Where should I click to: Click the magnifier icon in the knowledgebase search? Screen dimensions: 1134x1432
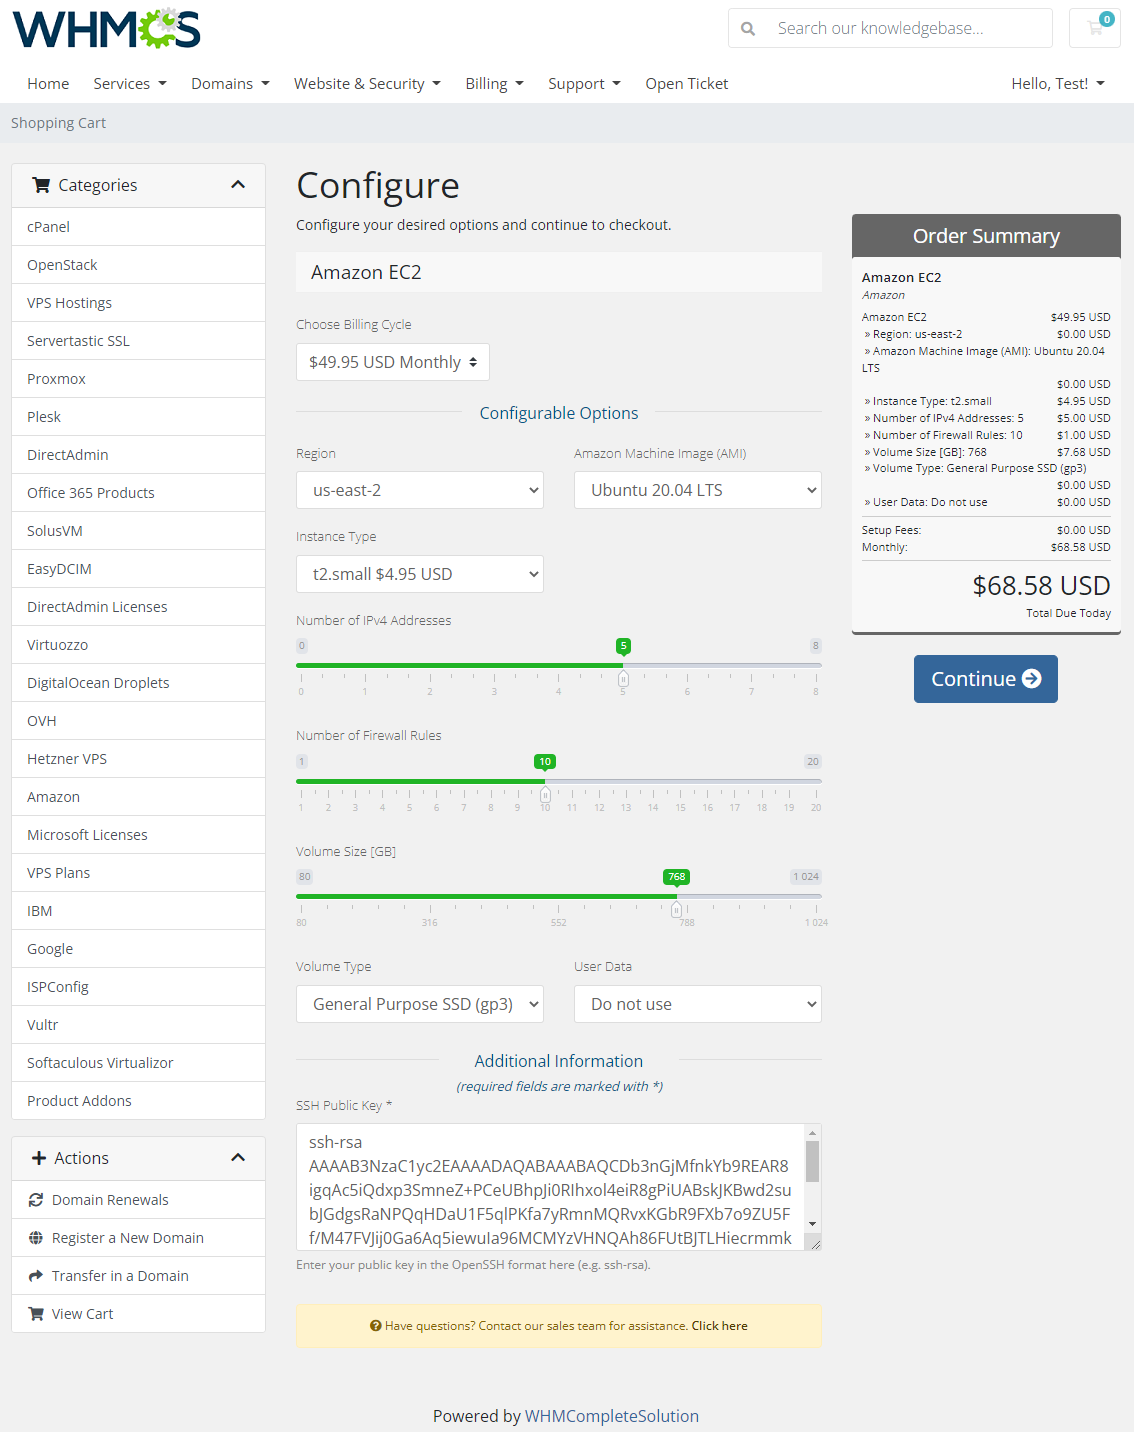(748, 28)
